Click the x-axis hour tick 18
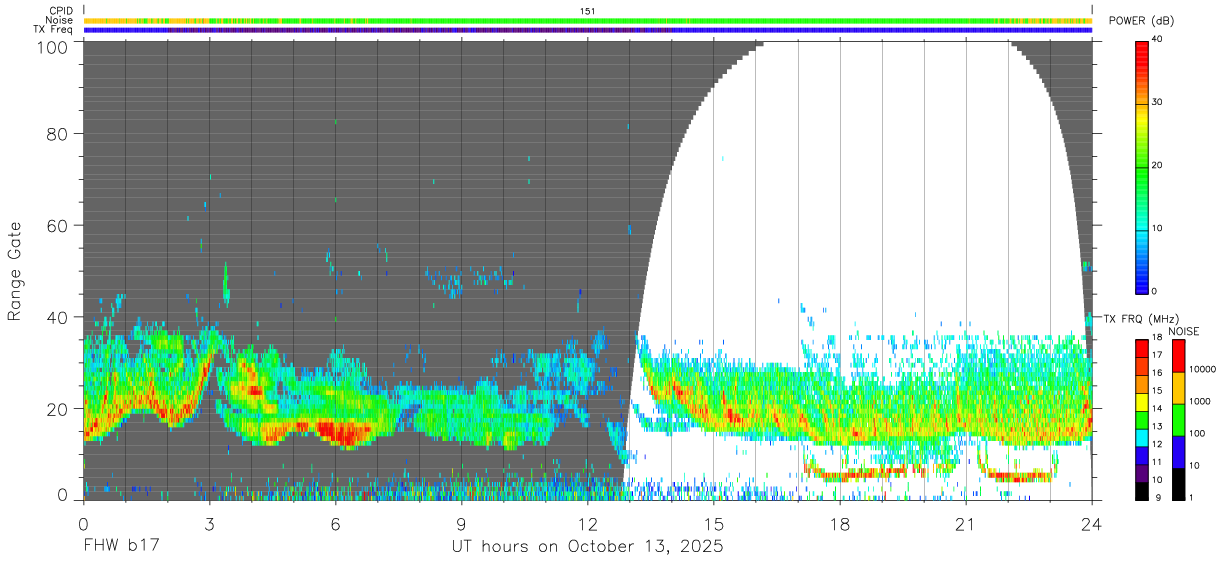Screen dimensions: 1228x567 click(839, 525)
